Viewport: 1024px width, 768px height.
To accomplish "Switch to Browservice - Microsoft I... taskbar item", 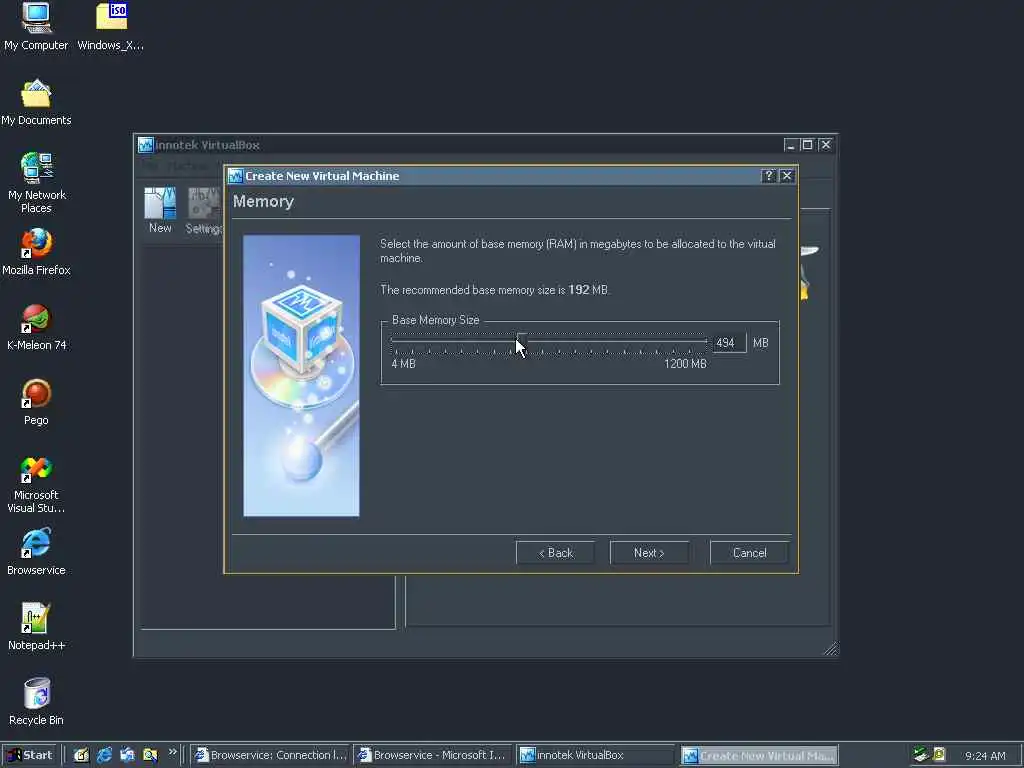I will click(432, 755).
